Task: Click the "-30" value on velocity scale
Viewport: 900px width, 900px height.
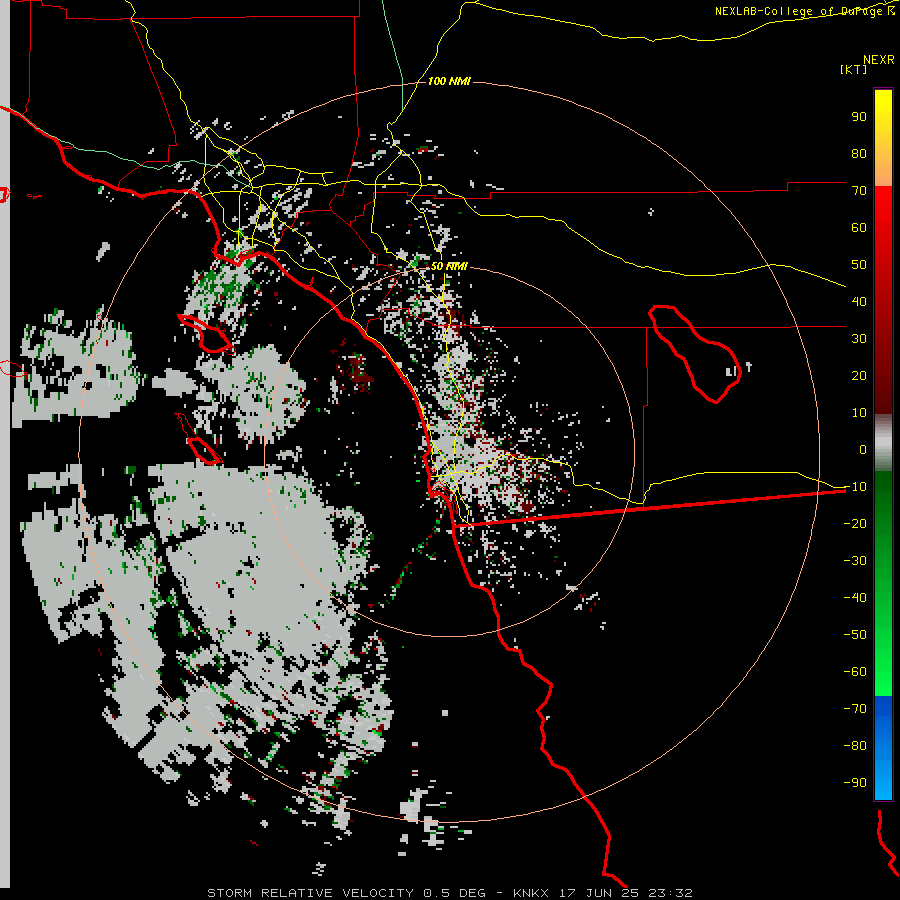Action: pos(855,561)
